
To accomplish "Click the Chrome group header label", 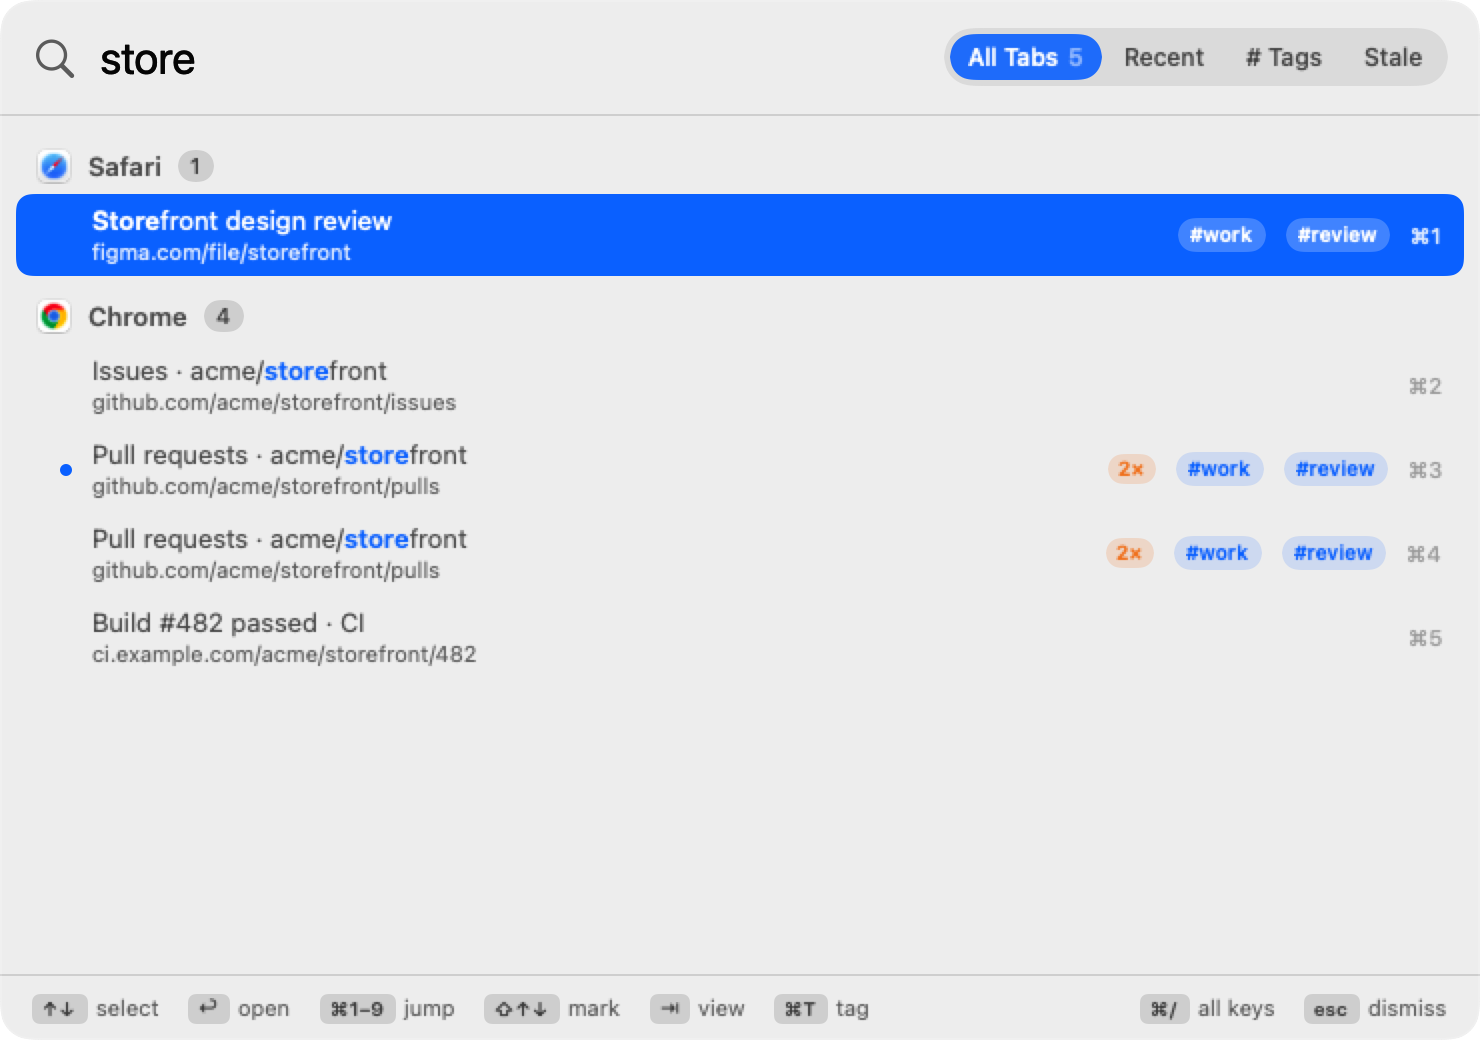I will (138, 316).
